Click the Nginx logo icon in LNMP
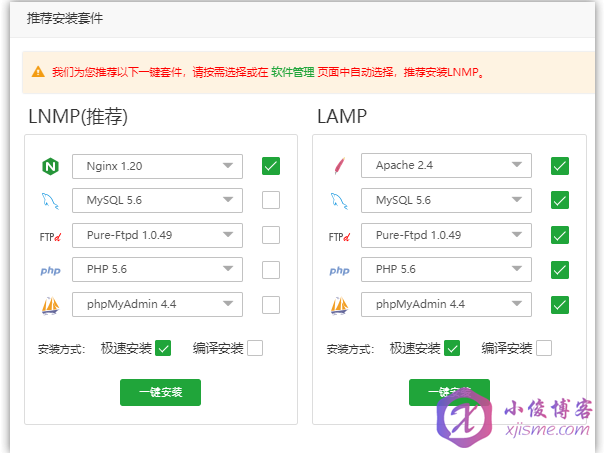Viewport: 605px width, 453px height. tap(50, 167)
